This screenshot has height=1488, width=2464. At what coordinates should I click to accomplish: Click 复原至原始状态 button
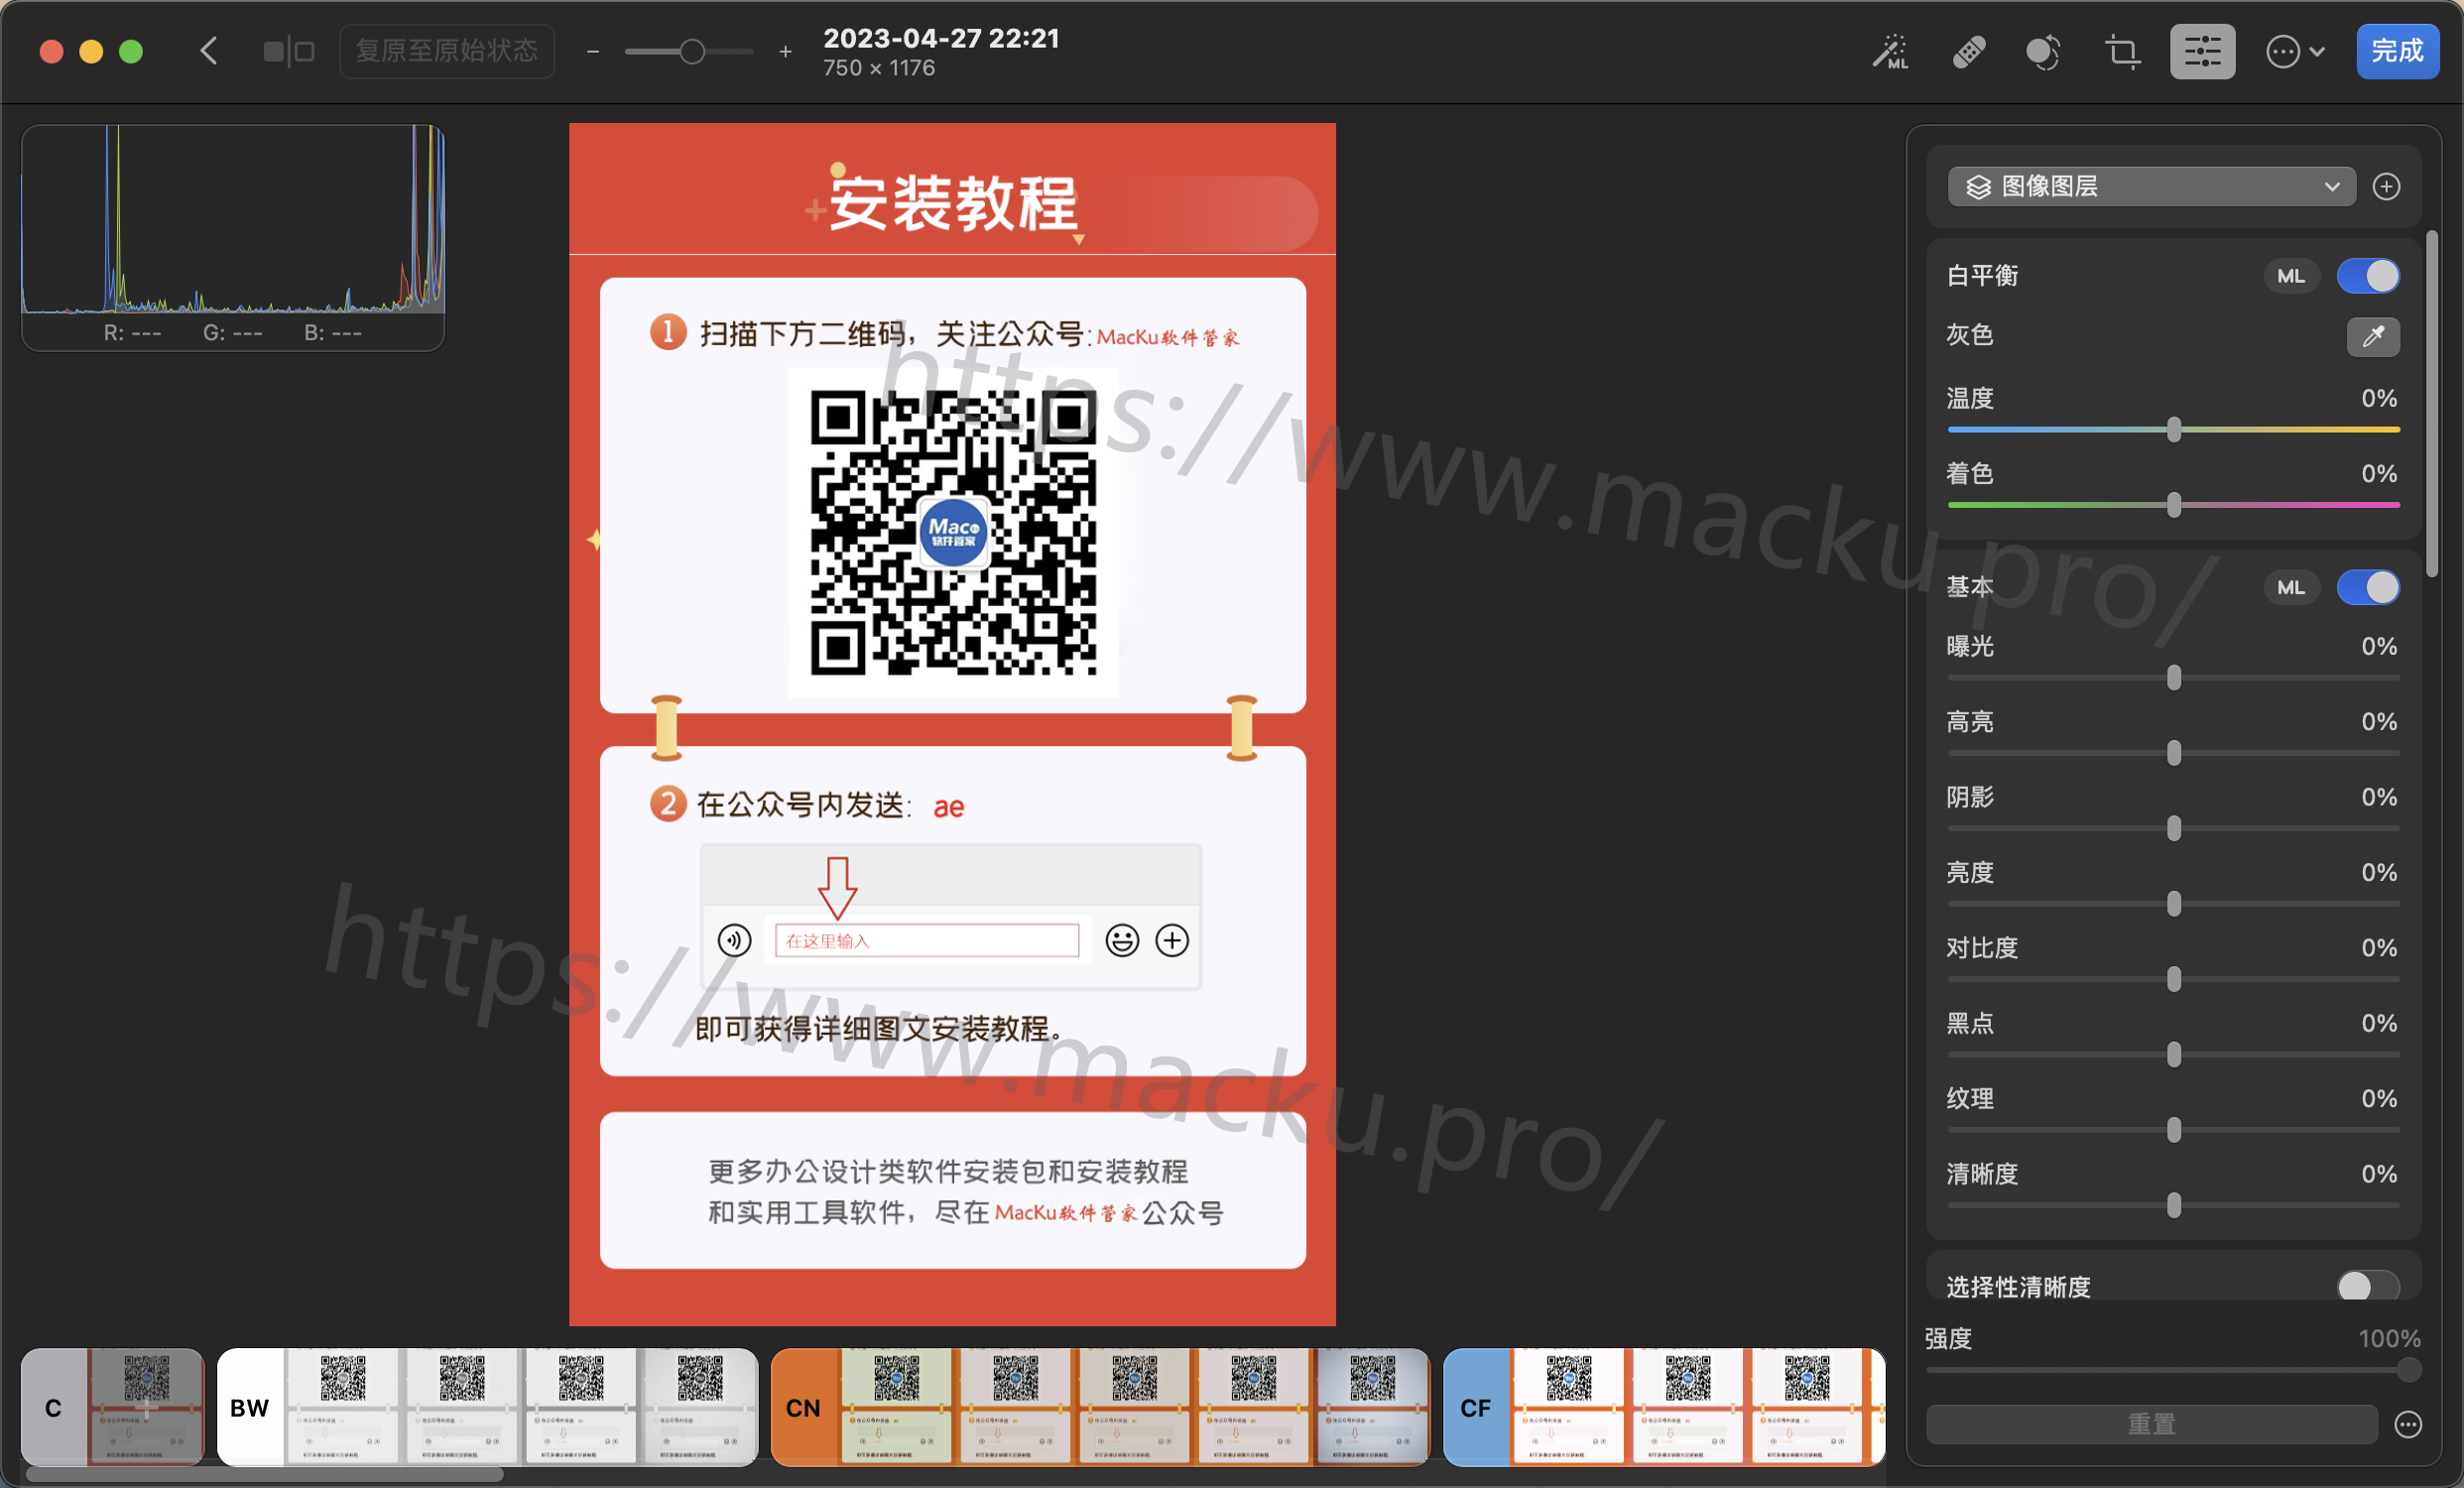click(x=447, y=51)
